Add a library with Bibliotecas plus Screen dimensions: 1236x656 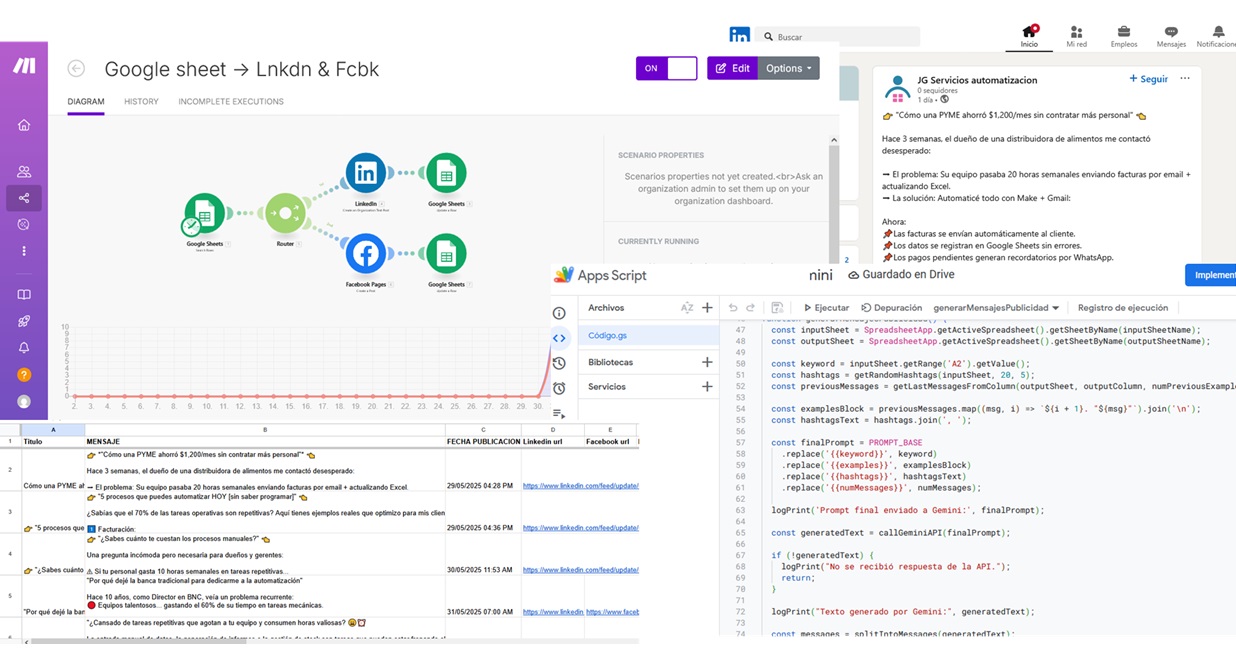tap(707, 362)
